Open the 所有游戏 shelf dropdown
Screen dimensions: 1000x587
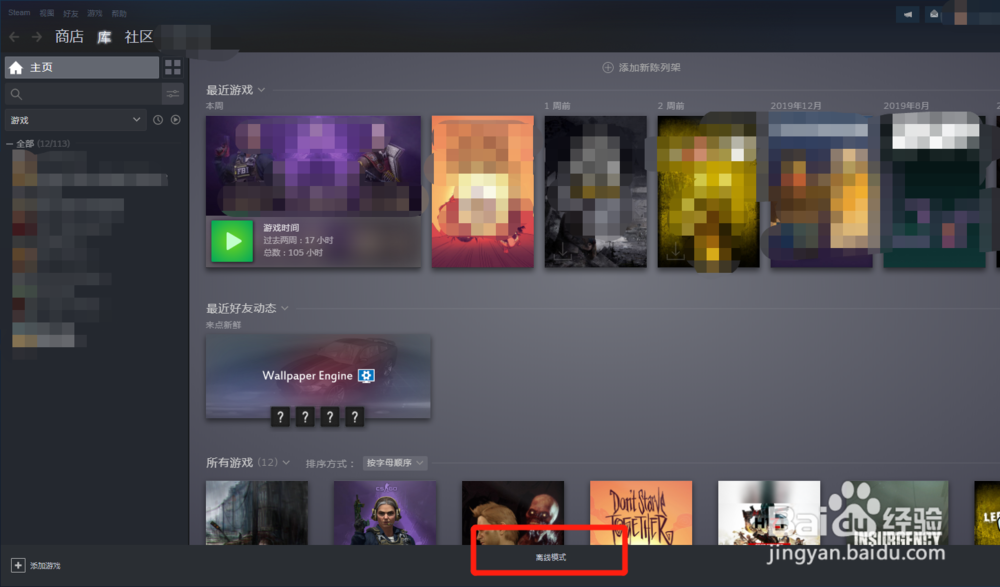click(x=286, y=463)
